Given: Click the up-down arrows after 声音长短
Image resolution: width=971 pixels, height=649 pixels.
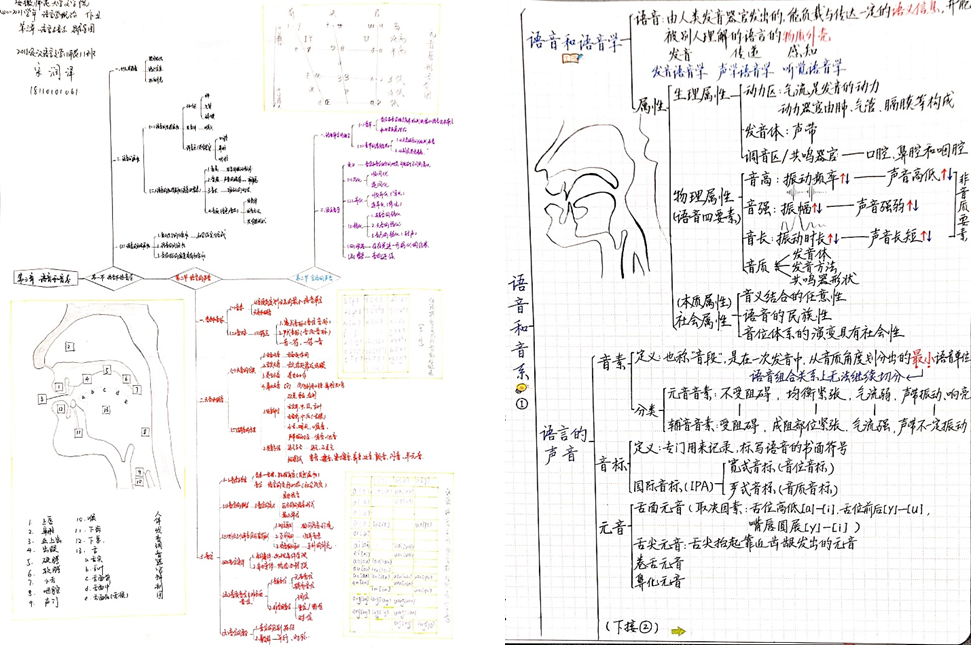Looking at the screenshot, I should (x=925, y=237).
